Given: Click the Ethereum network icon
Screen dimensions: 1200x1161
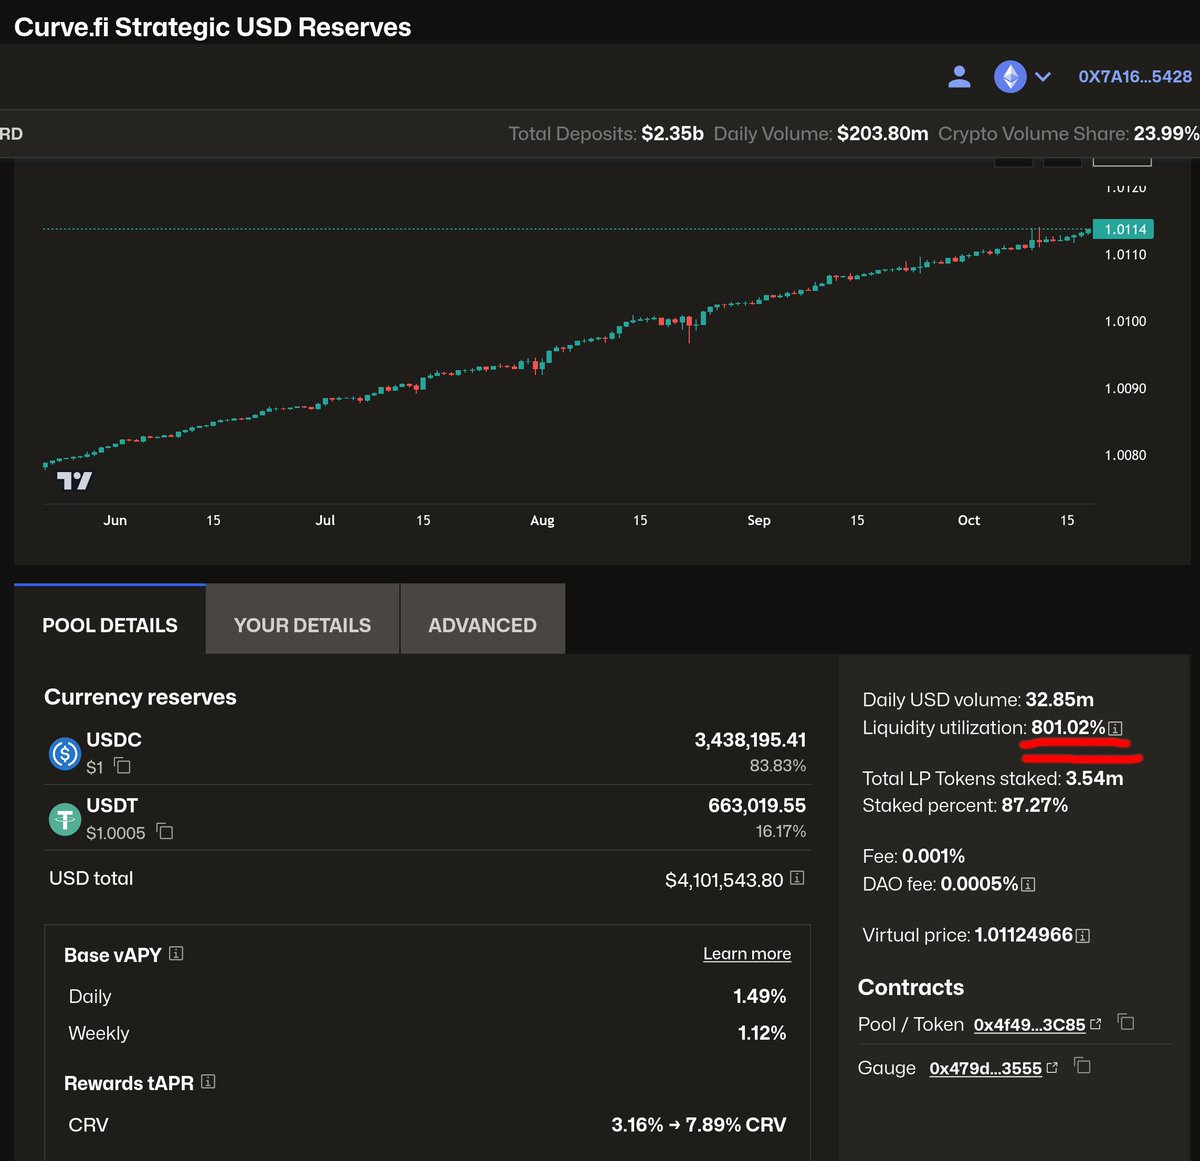Looking at the screenshot, I should pos(1010,77).
